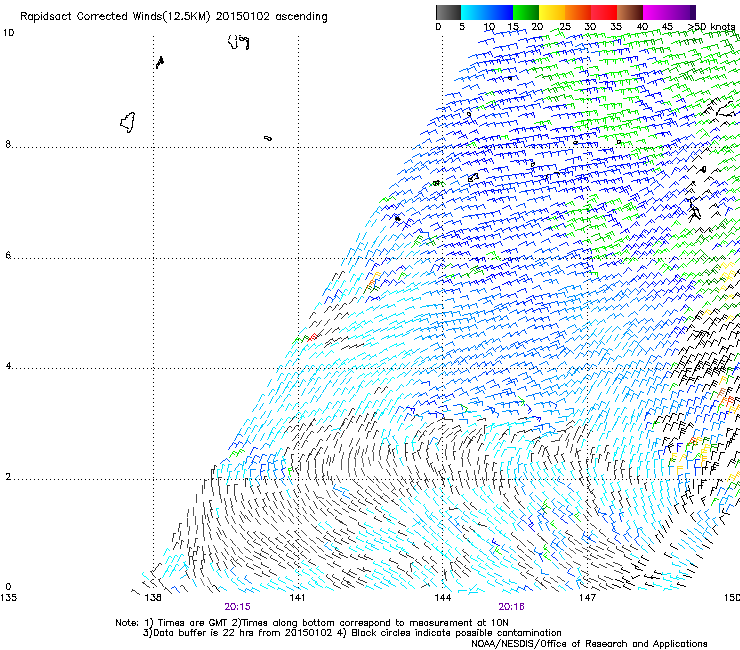Click the island cluster outline near 10N
This screenshot has height=650, width=740.
coord(239,42)
